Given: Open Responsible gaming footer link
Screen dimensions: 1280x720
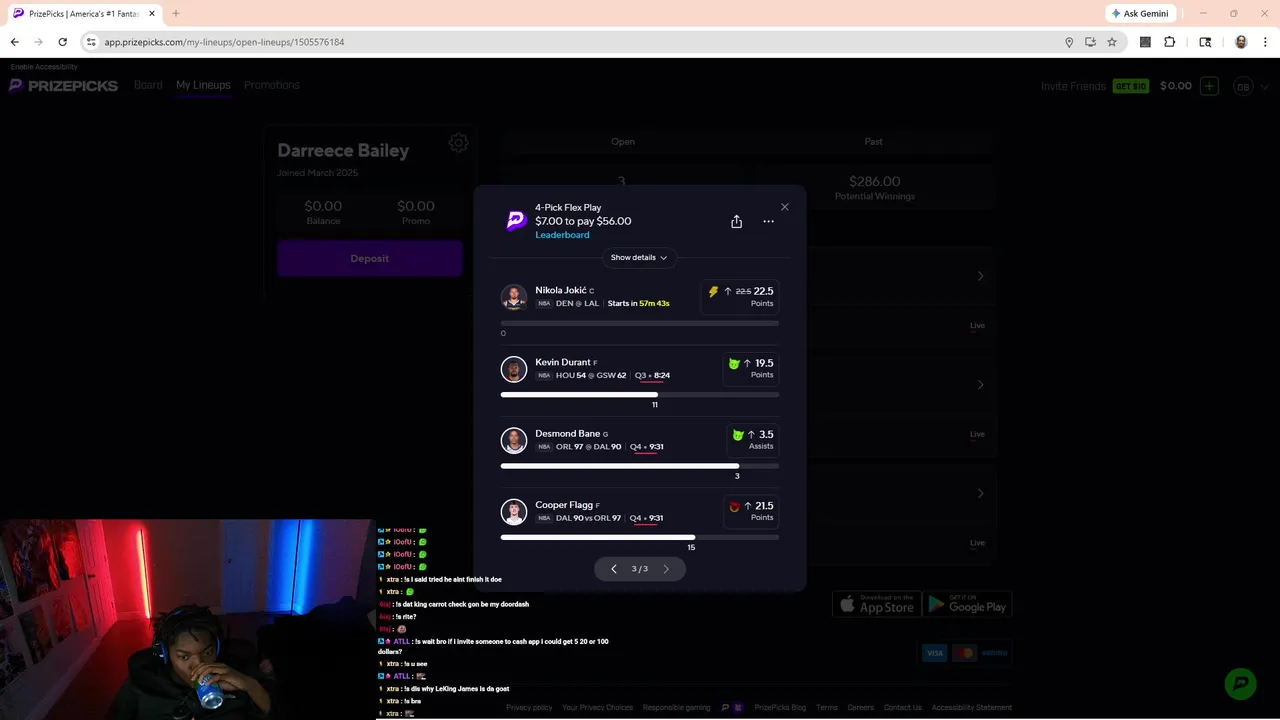Looking at the screenshot, I should point(676,707).
